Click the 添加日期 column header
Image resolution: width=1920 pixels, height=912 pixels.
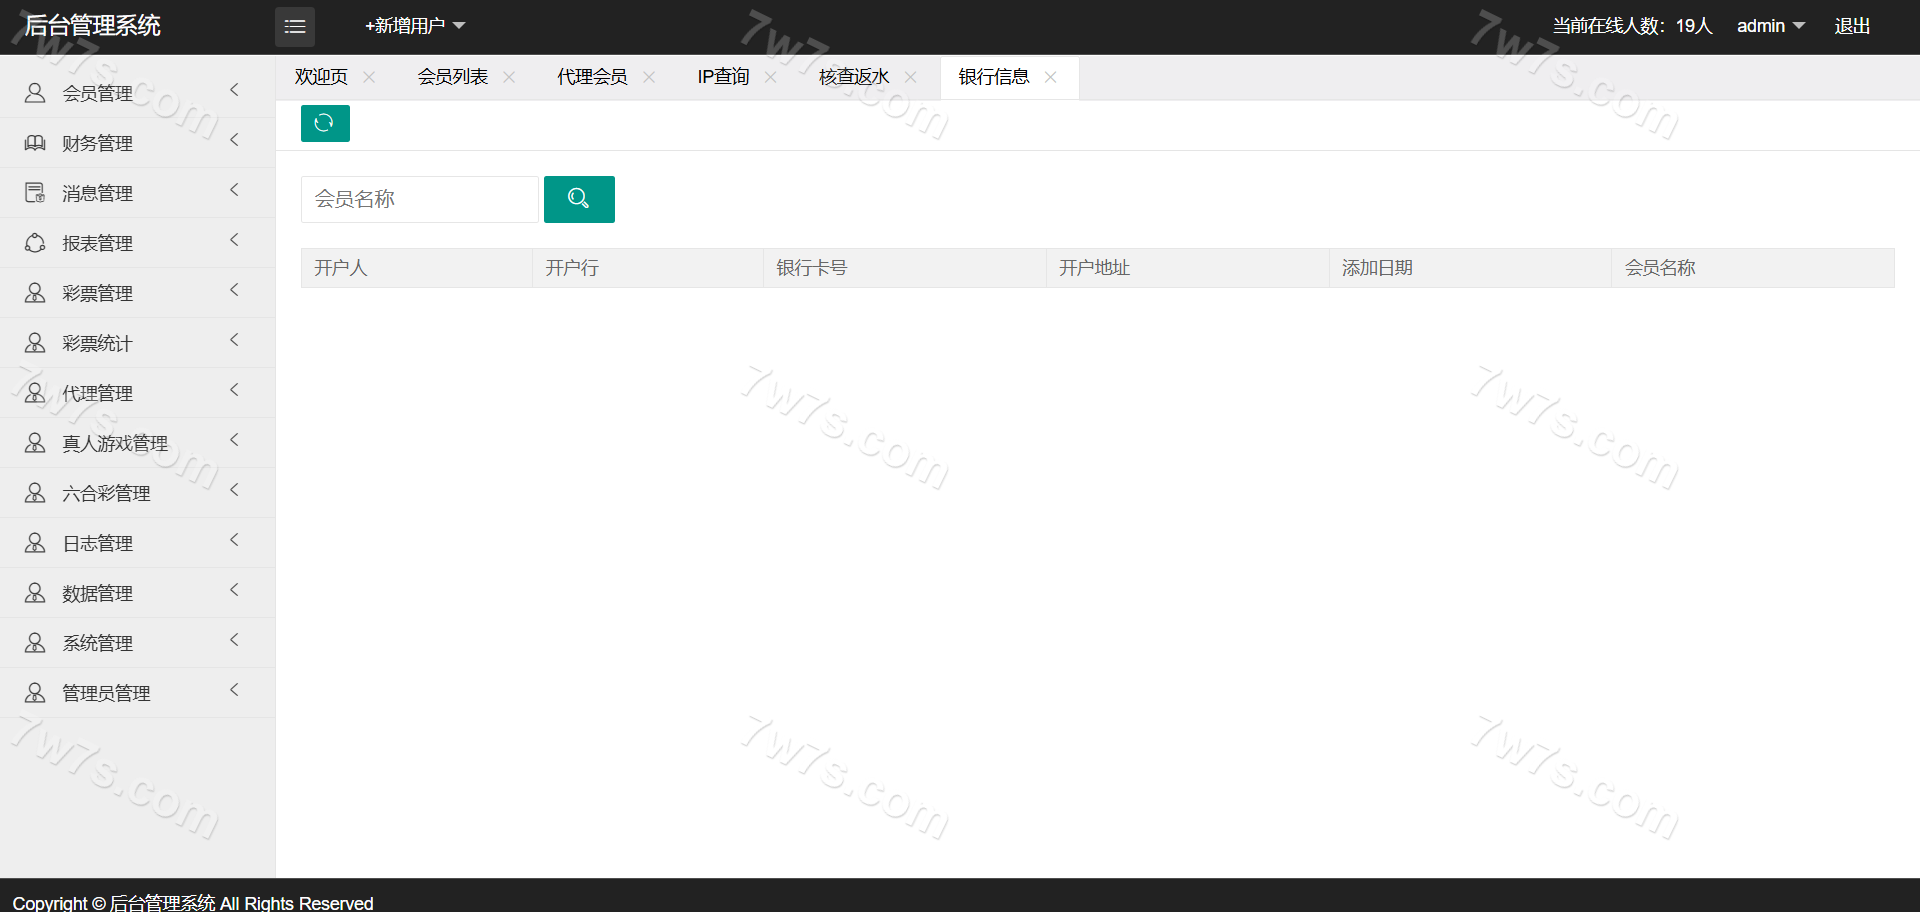[x=1377, y=268]
